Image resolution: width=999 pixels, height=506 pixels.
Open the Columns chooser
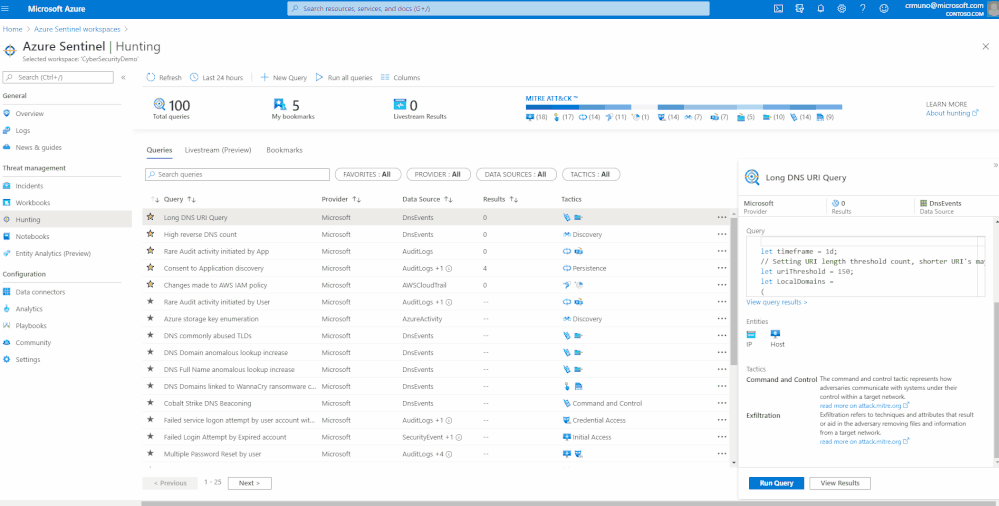(400, 78)
